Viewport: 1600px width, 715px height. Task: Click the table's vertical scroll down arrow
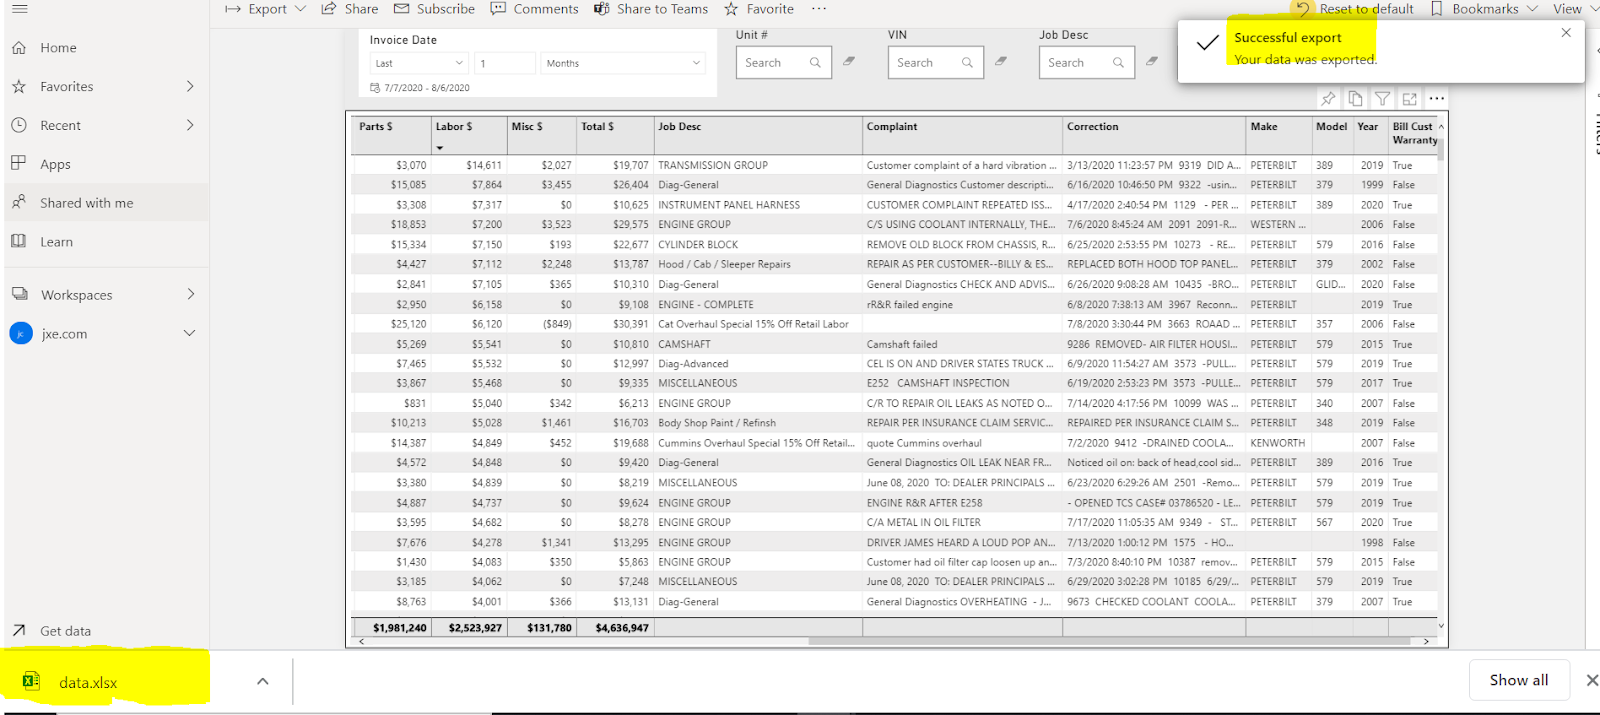point(1441,626)
